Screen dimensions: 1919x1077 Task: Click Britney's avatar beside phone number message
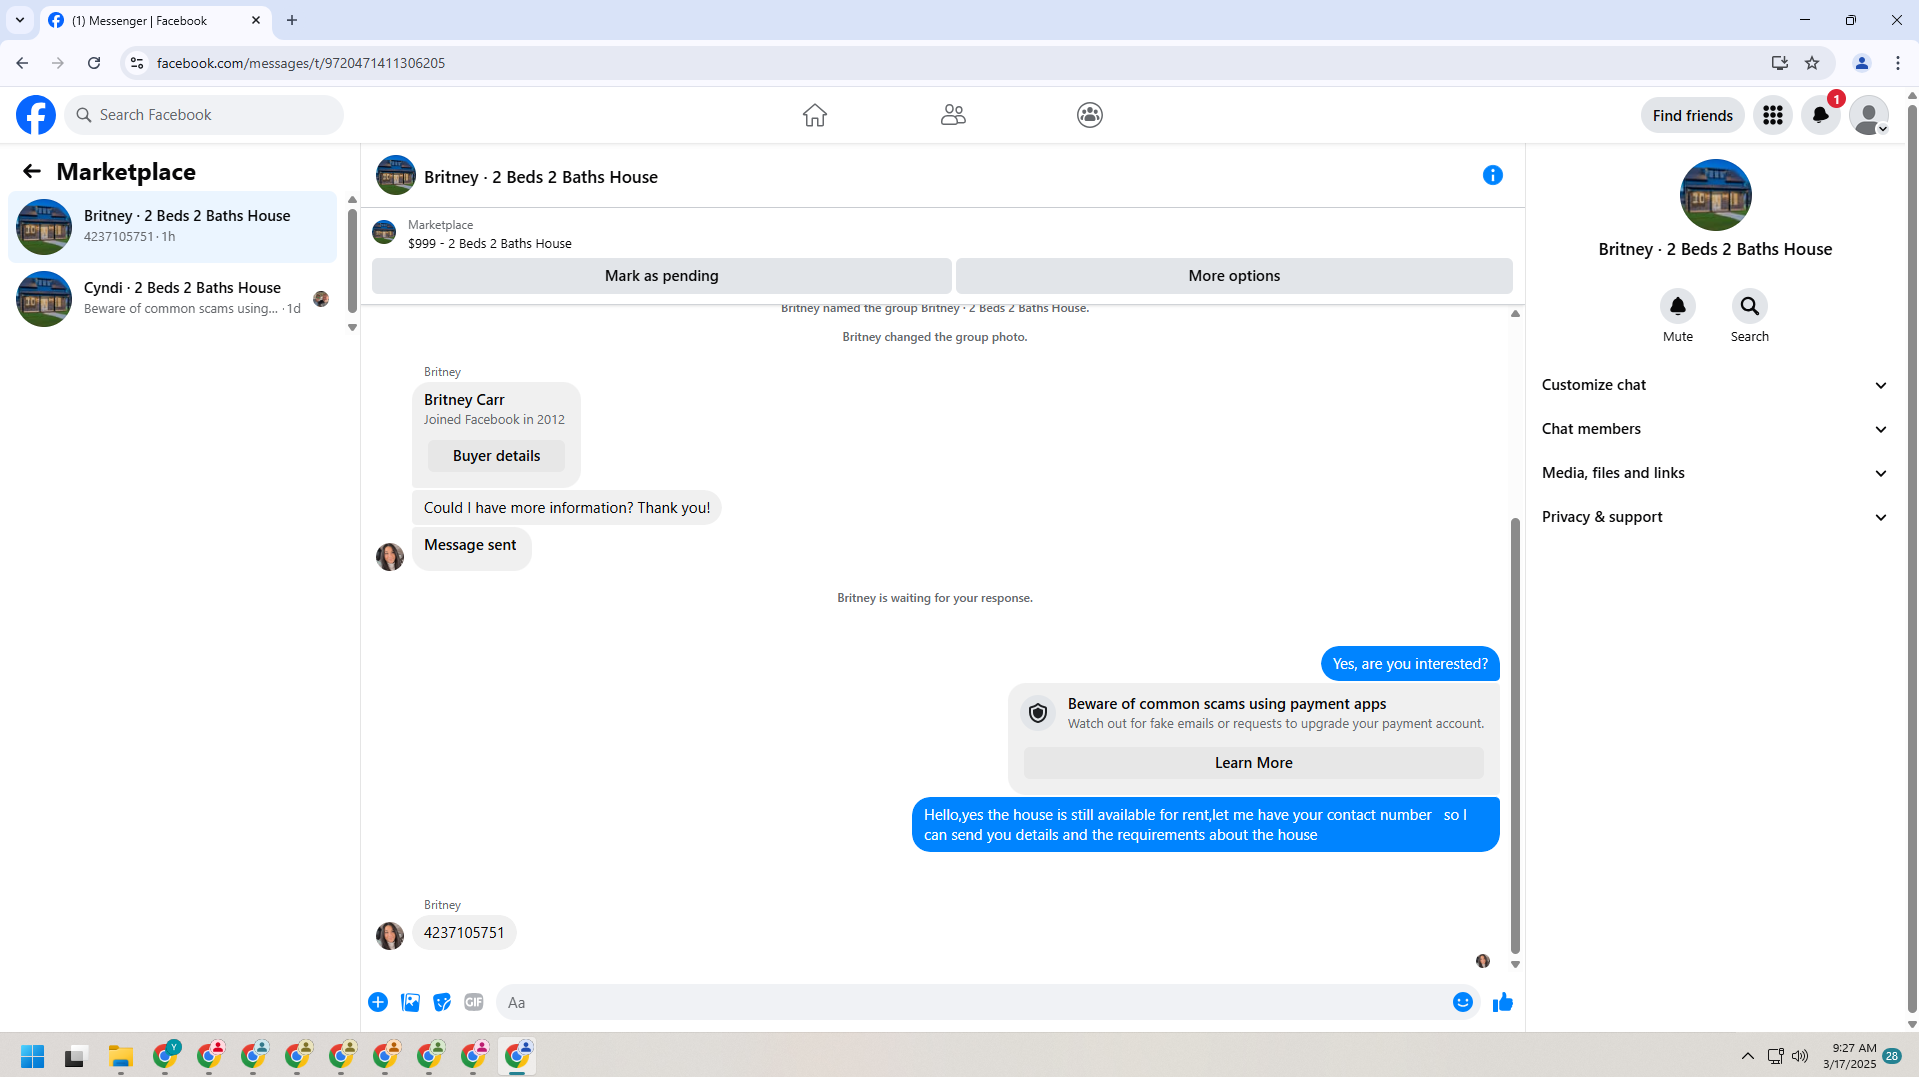390,935
